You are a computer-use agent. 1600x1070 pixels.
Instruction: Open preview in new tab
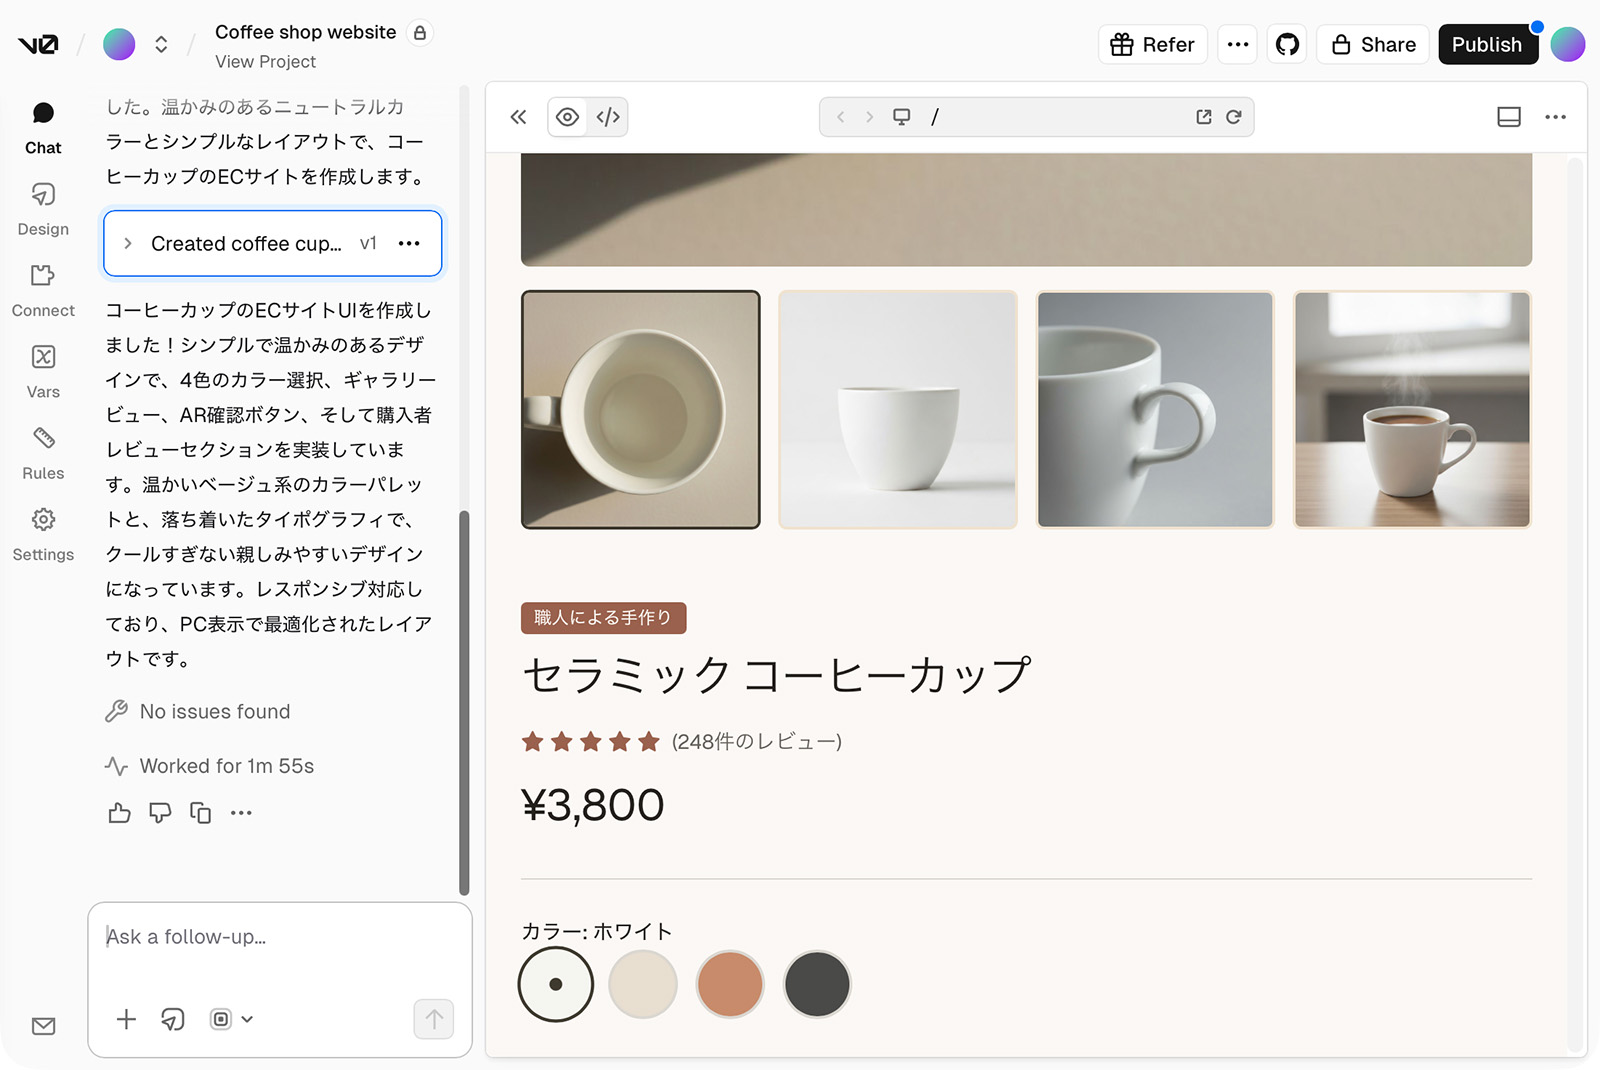click(1204, 117)
